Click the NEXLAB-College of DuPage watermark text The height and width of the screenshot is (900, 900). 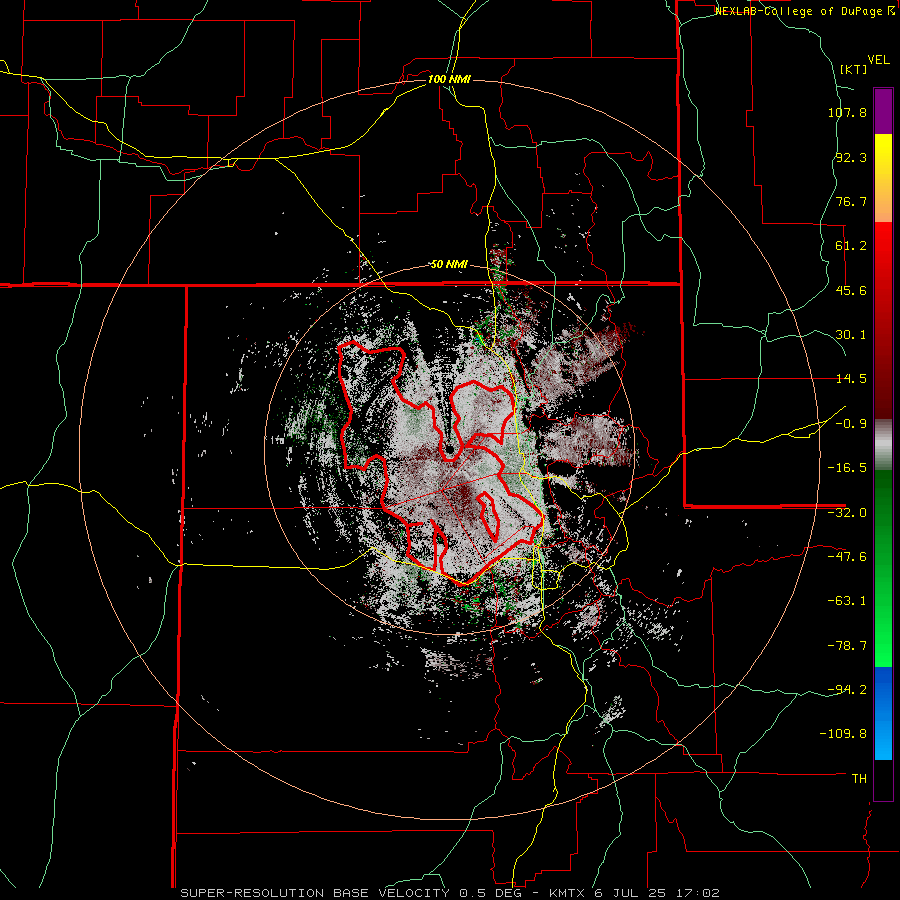[804, 11]
